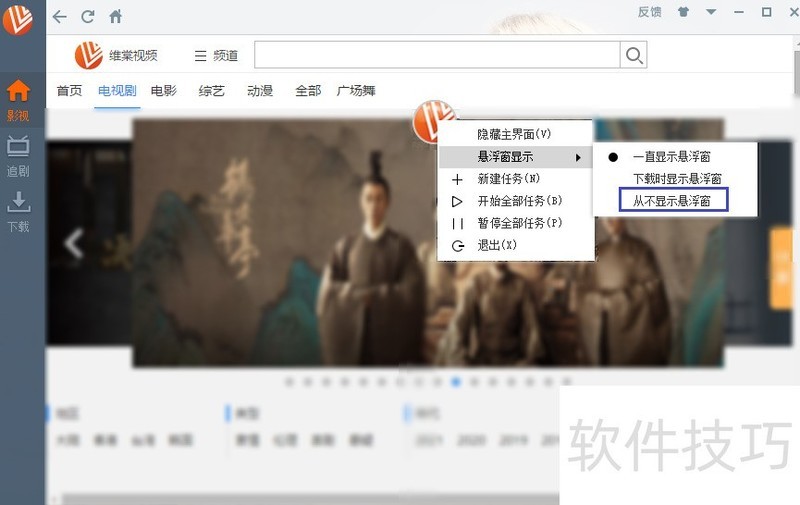Open title bar dropdown triangle menu
The width and height of the screenshot is (800, 505).
pos(711,13)
